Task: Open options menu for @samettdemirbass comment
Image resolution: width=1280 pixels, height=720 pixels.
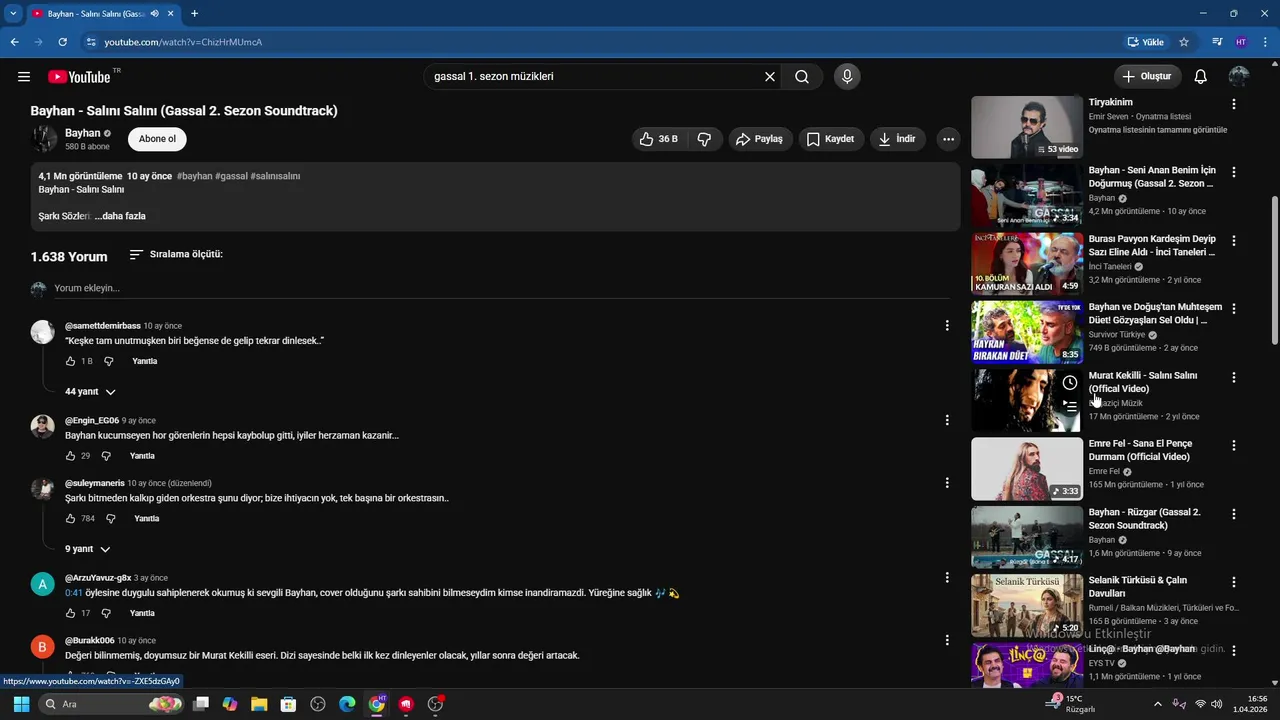Action: [947, 326]
